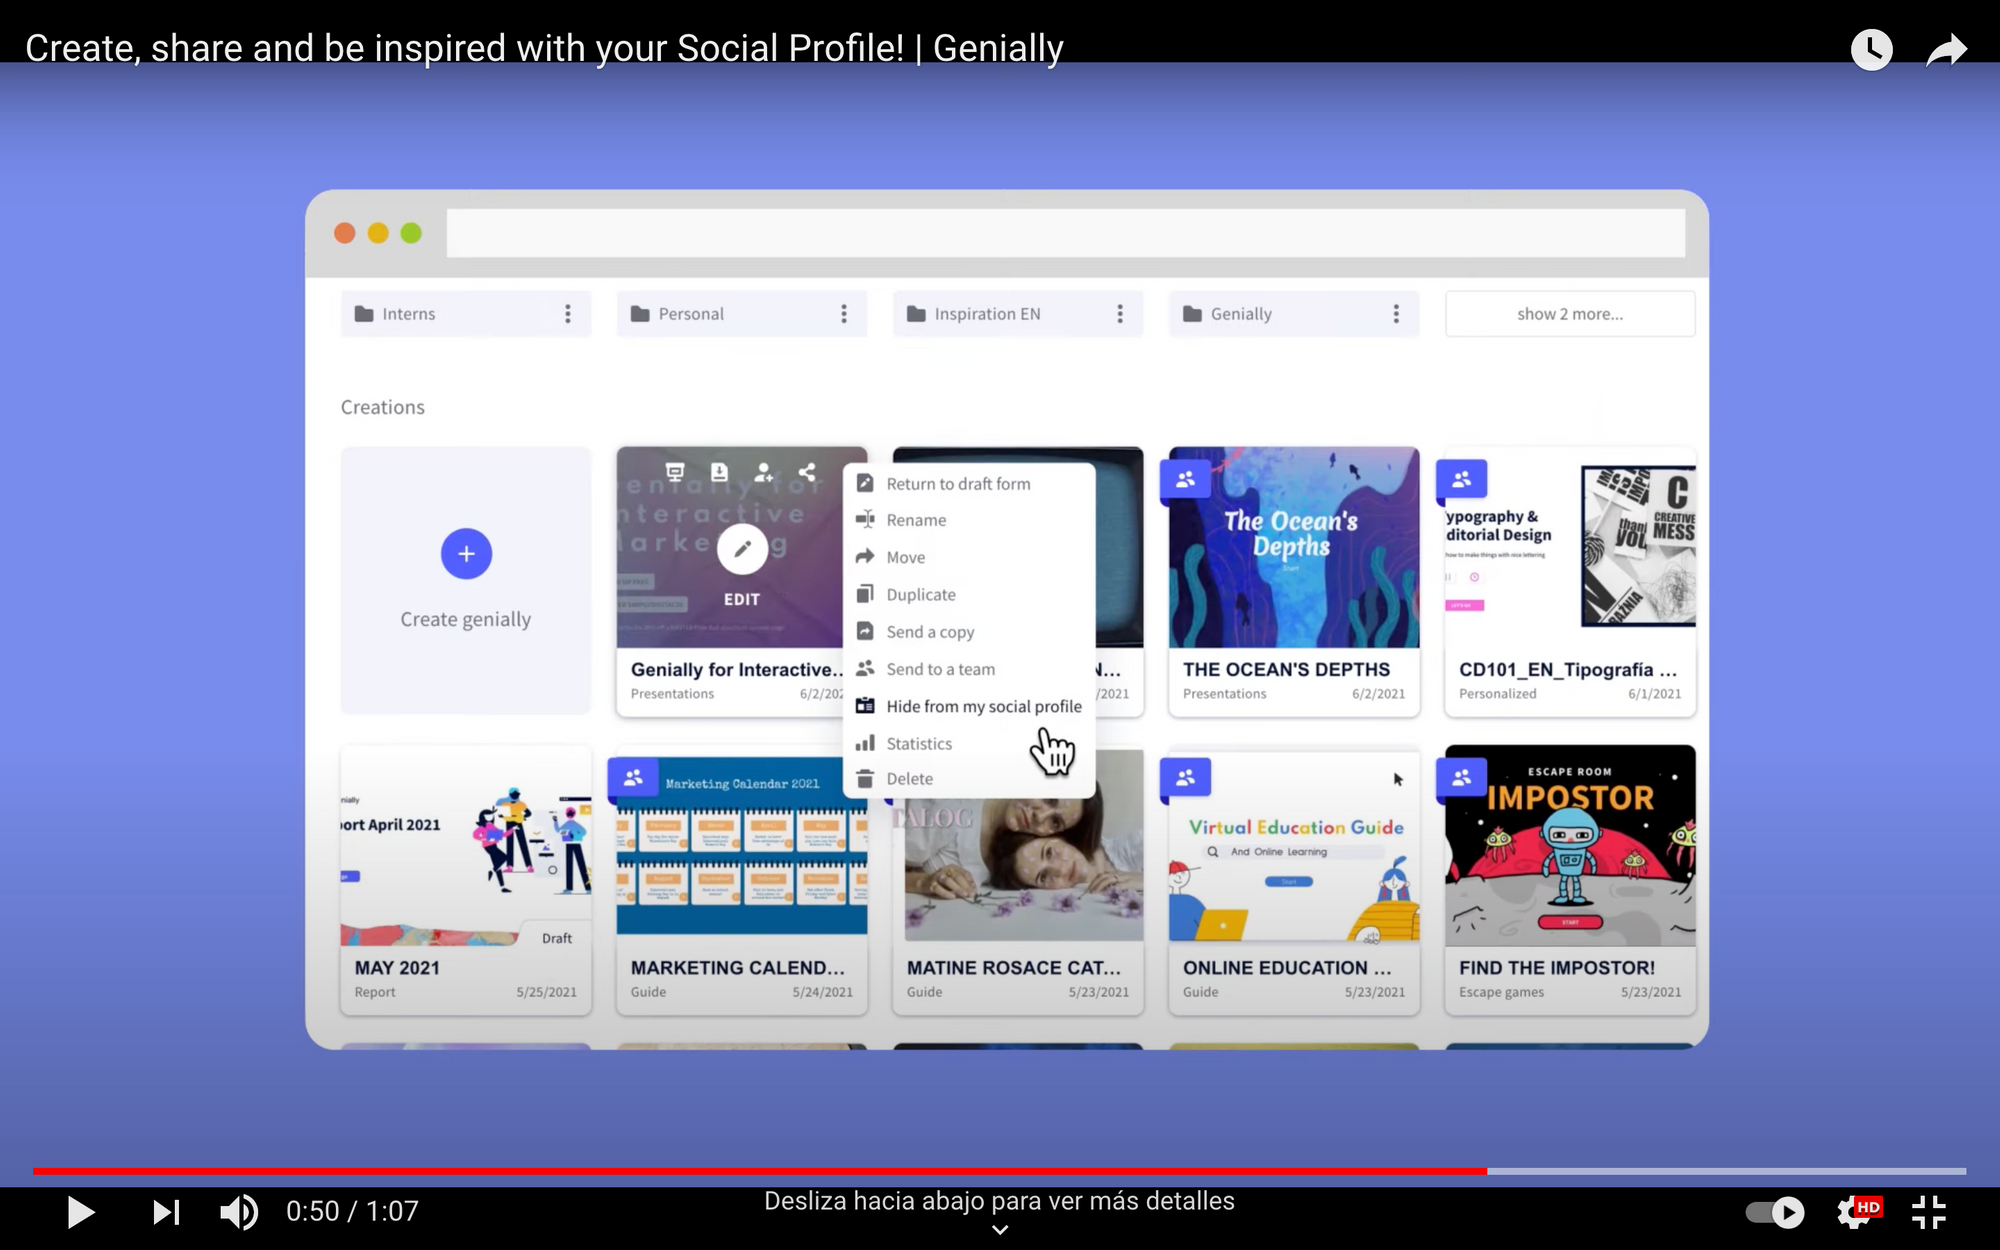Seek along the red progress bar

coord(760,1170)
